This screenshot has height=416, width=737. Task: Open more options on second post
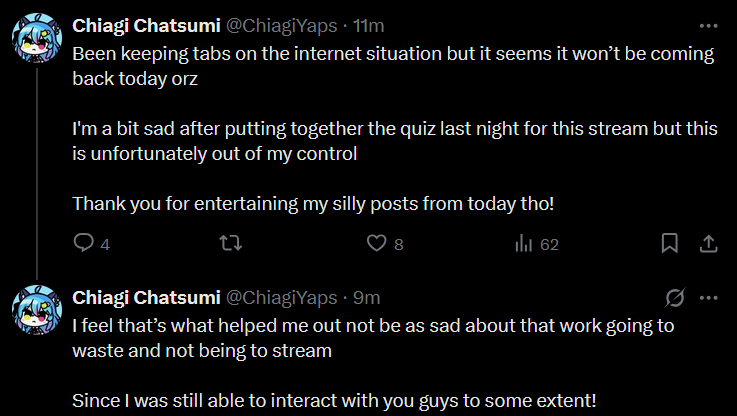pos(708,297)
